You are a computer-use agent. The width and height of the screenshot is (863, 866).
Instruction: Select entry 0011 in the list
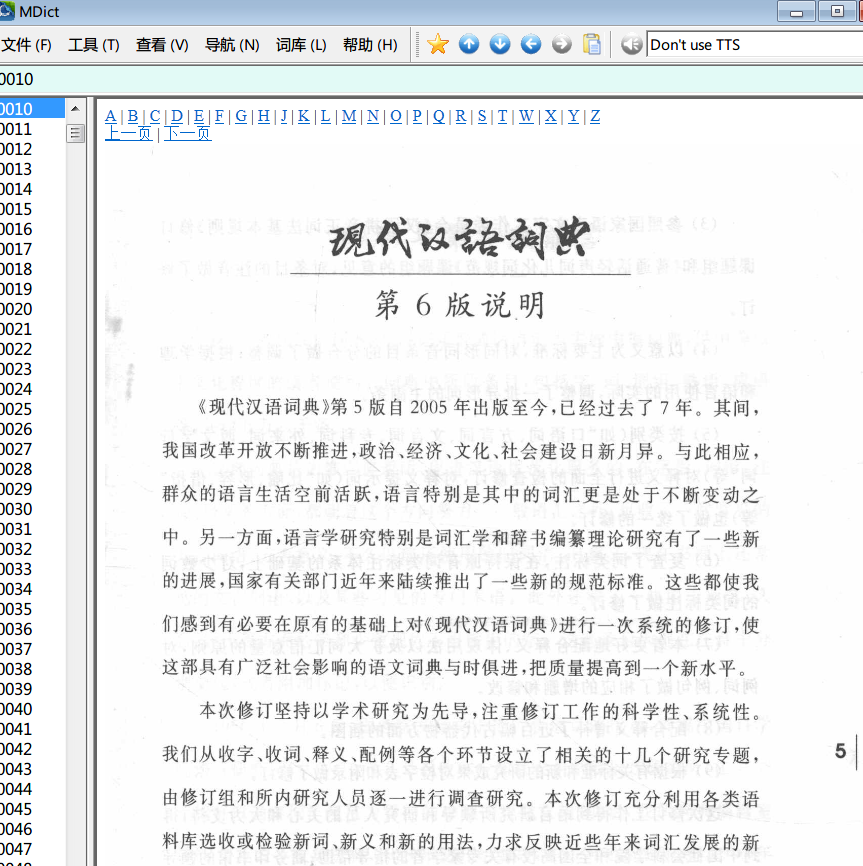(32, 129)
